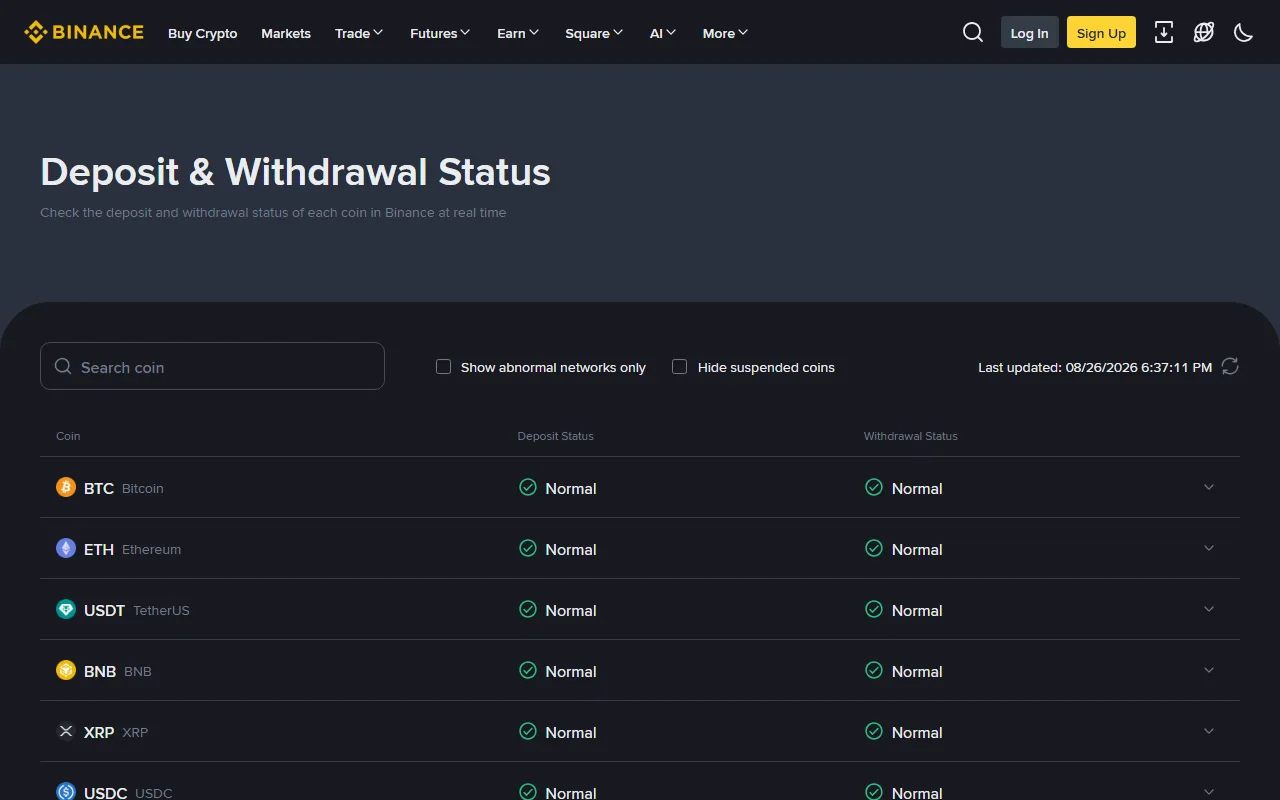Open the Markets page
Image resolution: width=1280 pixels, height=800 pixels.
click(286, 33)
